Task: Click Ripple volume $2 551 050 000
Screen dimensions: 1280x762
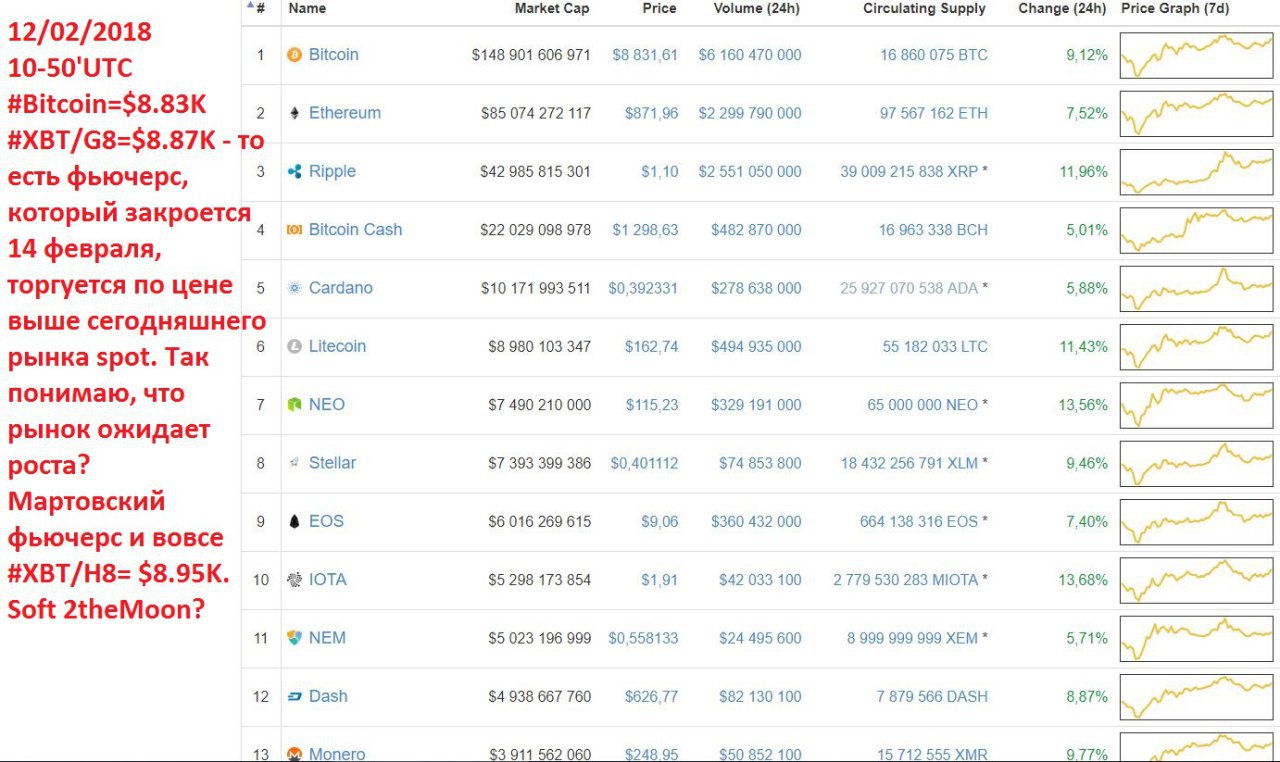Action: (x=750, y=172)
